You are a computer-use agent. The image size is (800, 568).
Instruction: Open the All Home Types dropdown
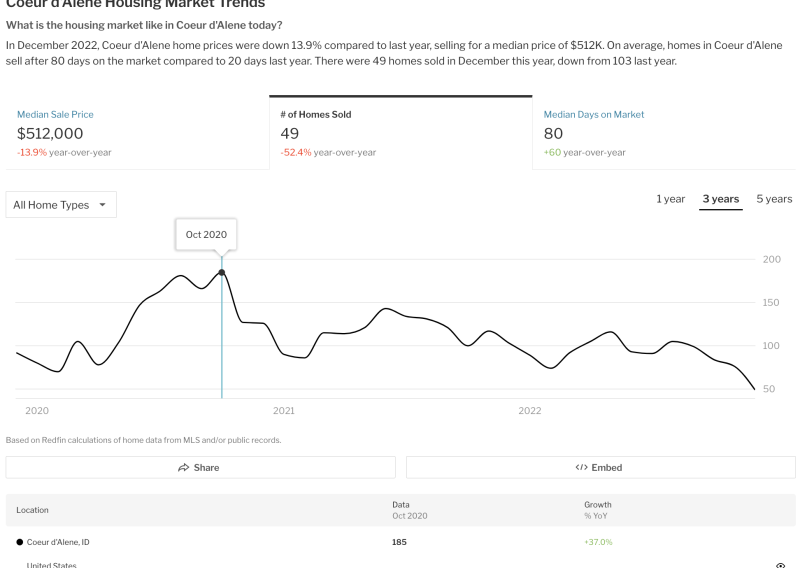(60, 205)
